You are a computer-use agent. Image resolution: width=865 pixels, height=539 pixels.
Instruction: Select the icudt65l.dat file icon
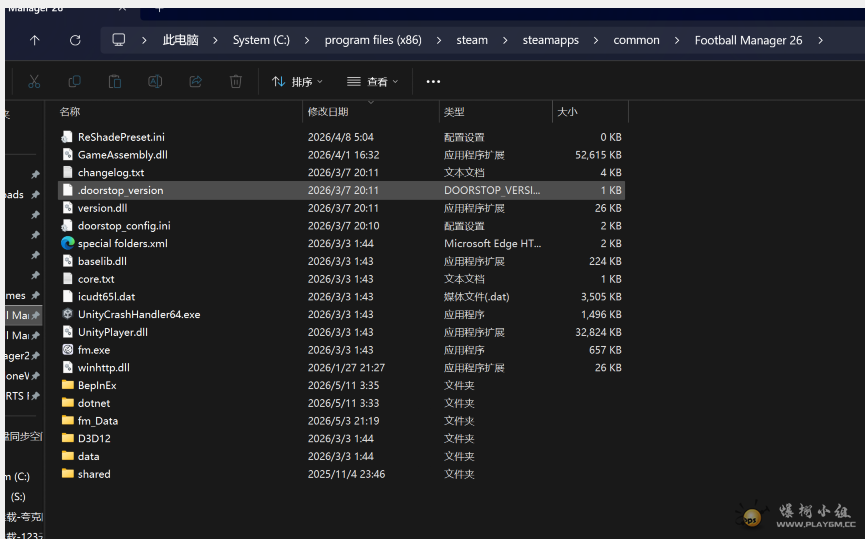[x=67, y=296]
